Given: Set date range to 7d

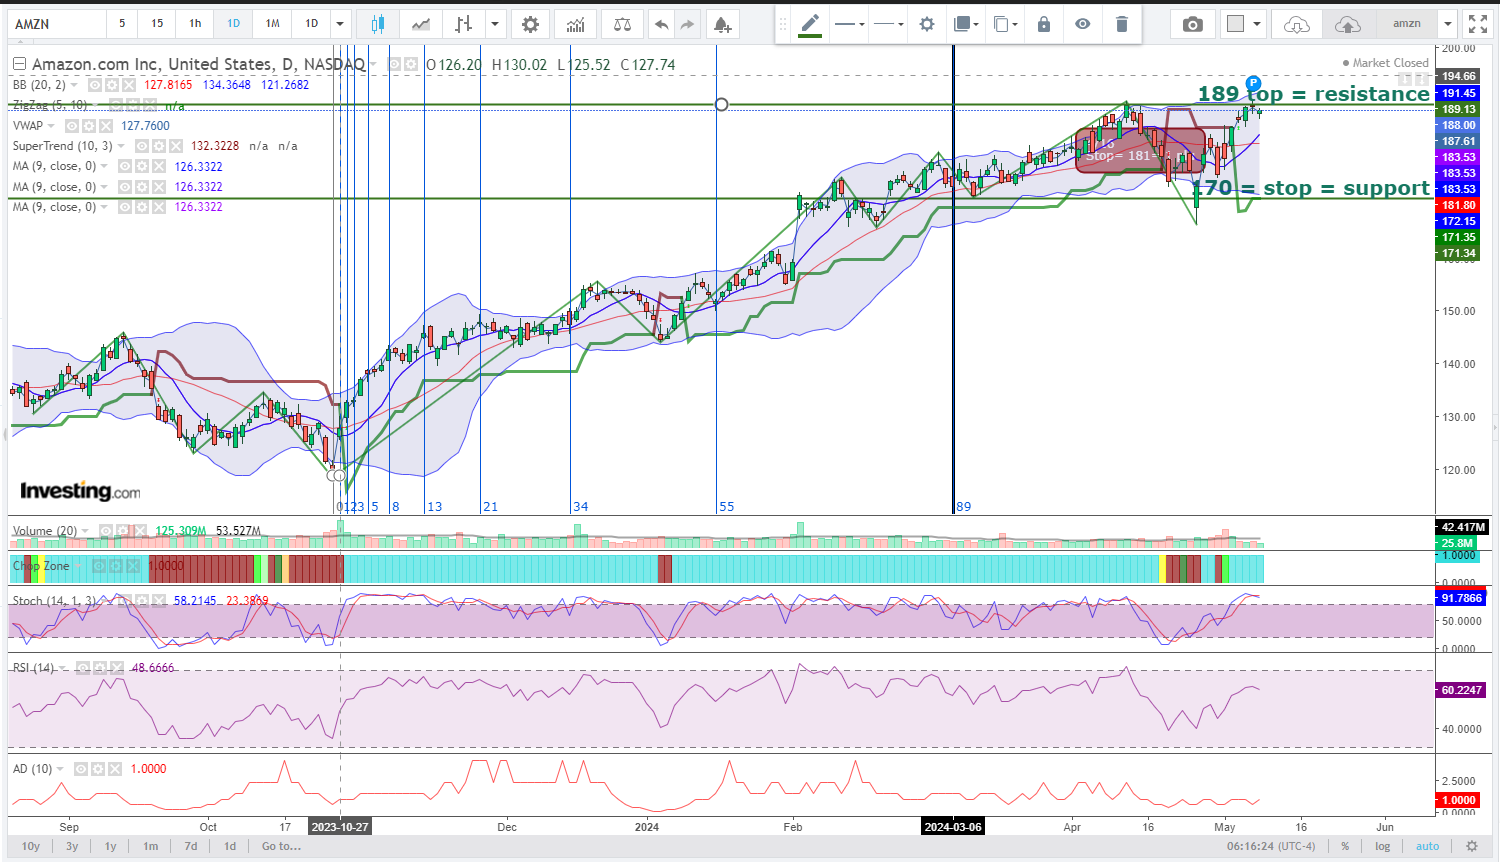Looking at the screenshot, I should [191, 846].
